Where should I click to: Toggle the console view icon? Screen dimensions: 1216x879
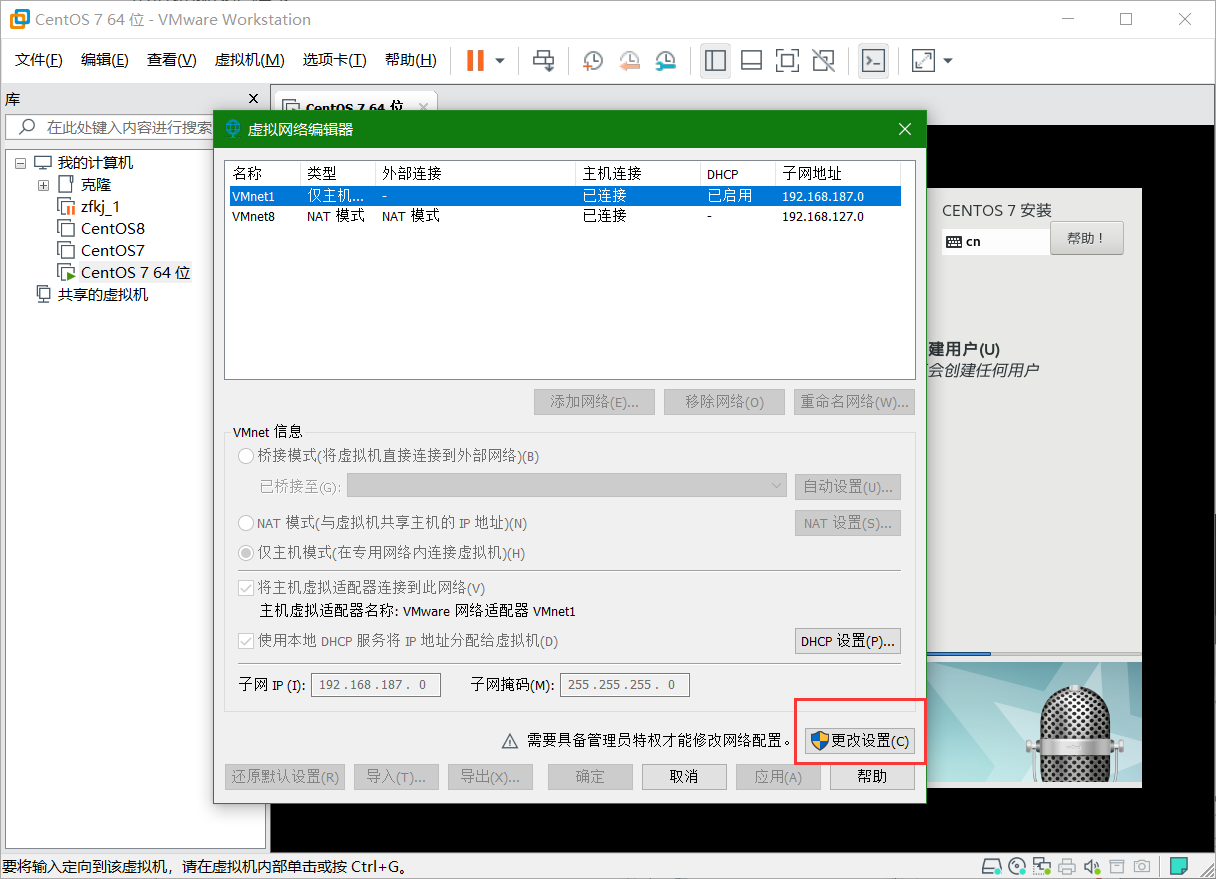click(873, 61)
